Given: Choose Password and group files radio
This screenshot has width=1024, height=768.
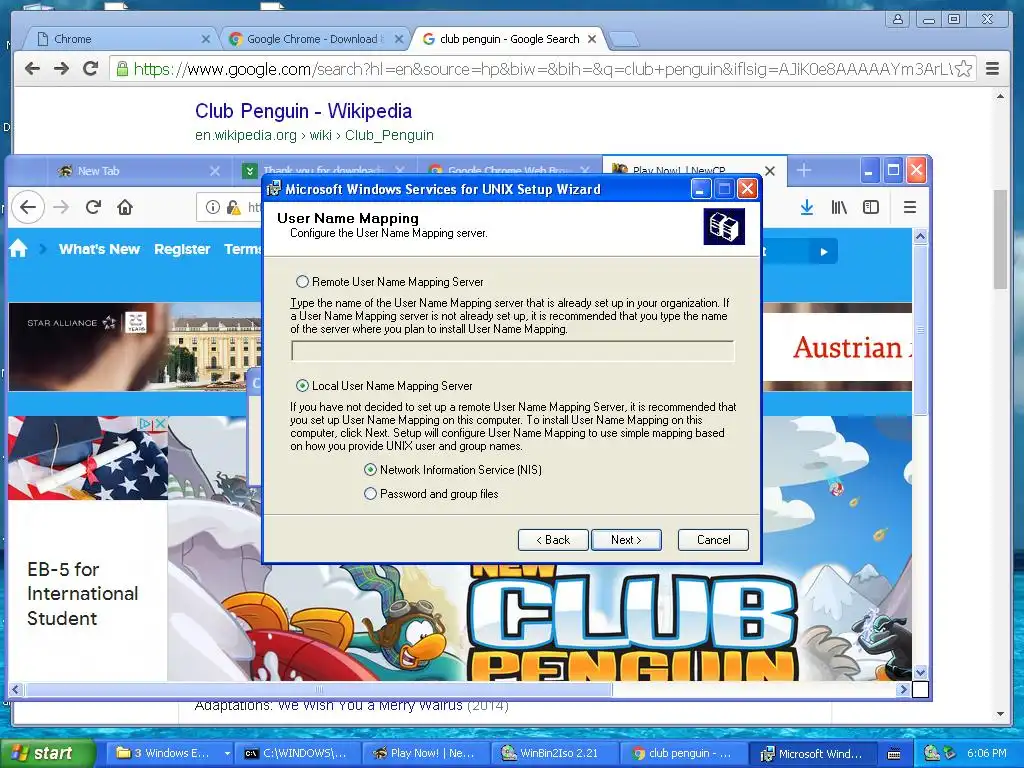Looking at the screenshot, I should click(x=370, y=494).
